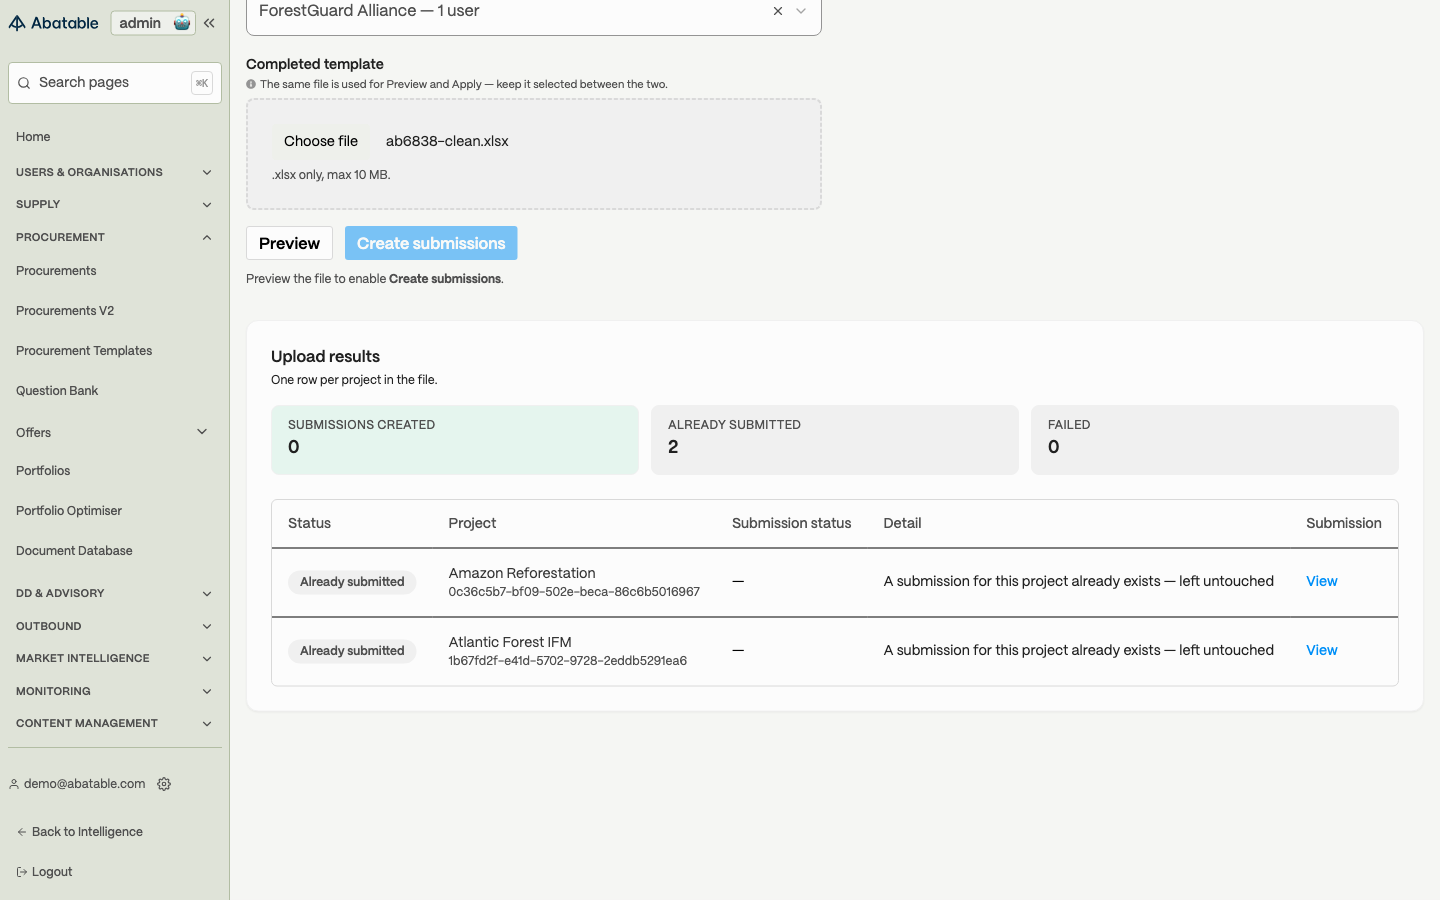
Task: View the Amazon Reforestation submission
Action: 1322,581
